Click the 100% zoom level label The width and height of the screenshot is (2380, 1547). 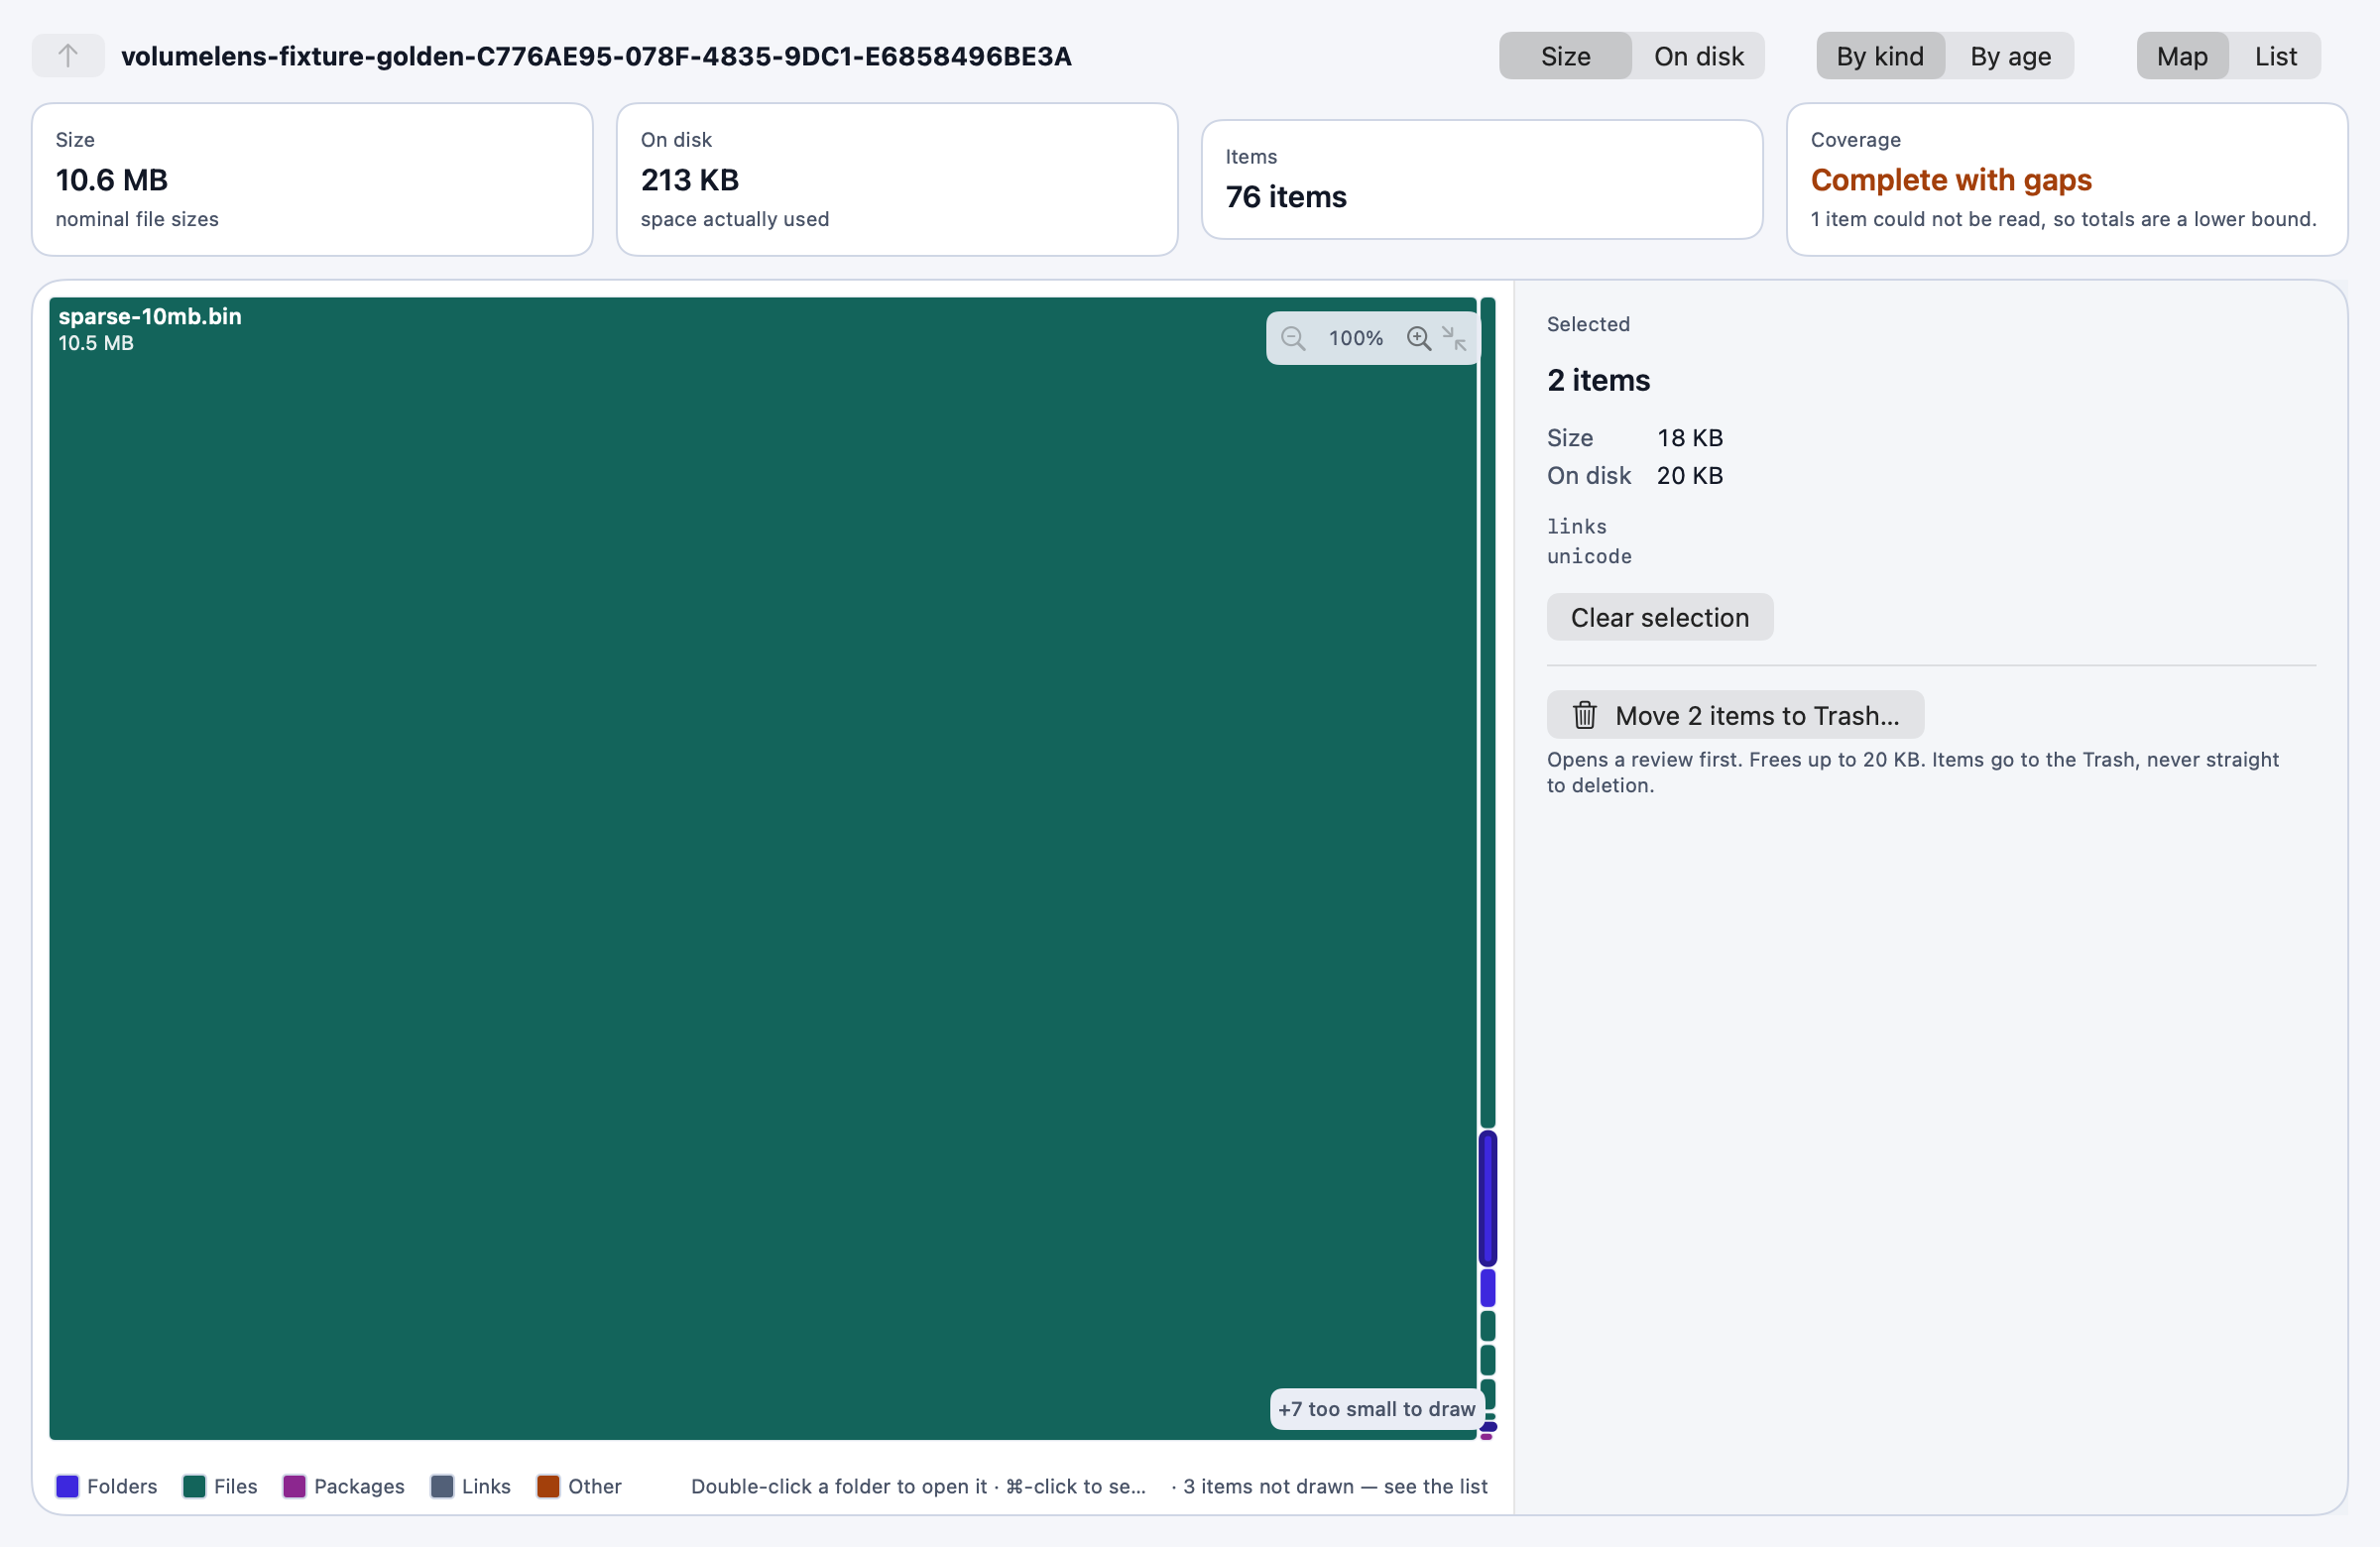[1356, 338]
